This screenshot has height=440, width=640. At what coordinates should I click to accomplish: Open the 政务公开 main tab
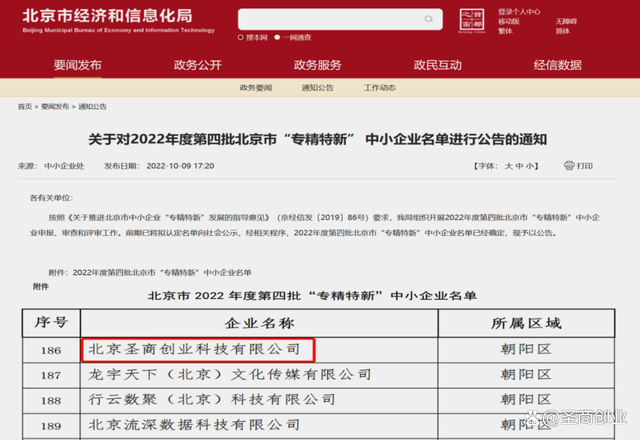198,65
